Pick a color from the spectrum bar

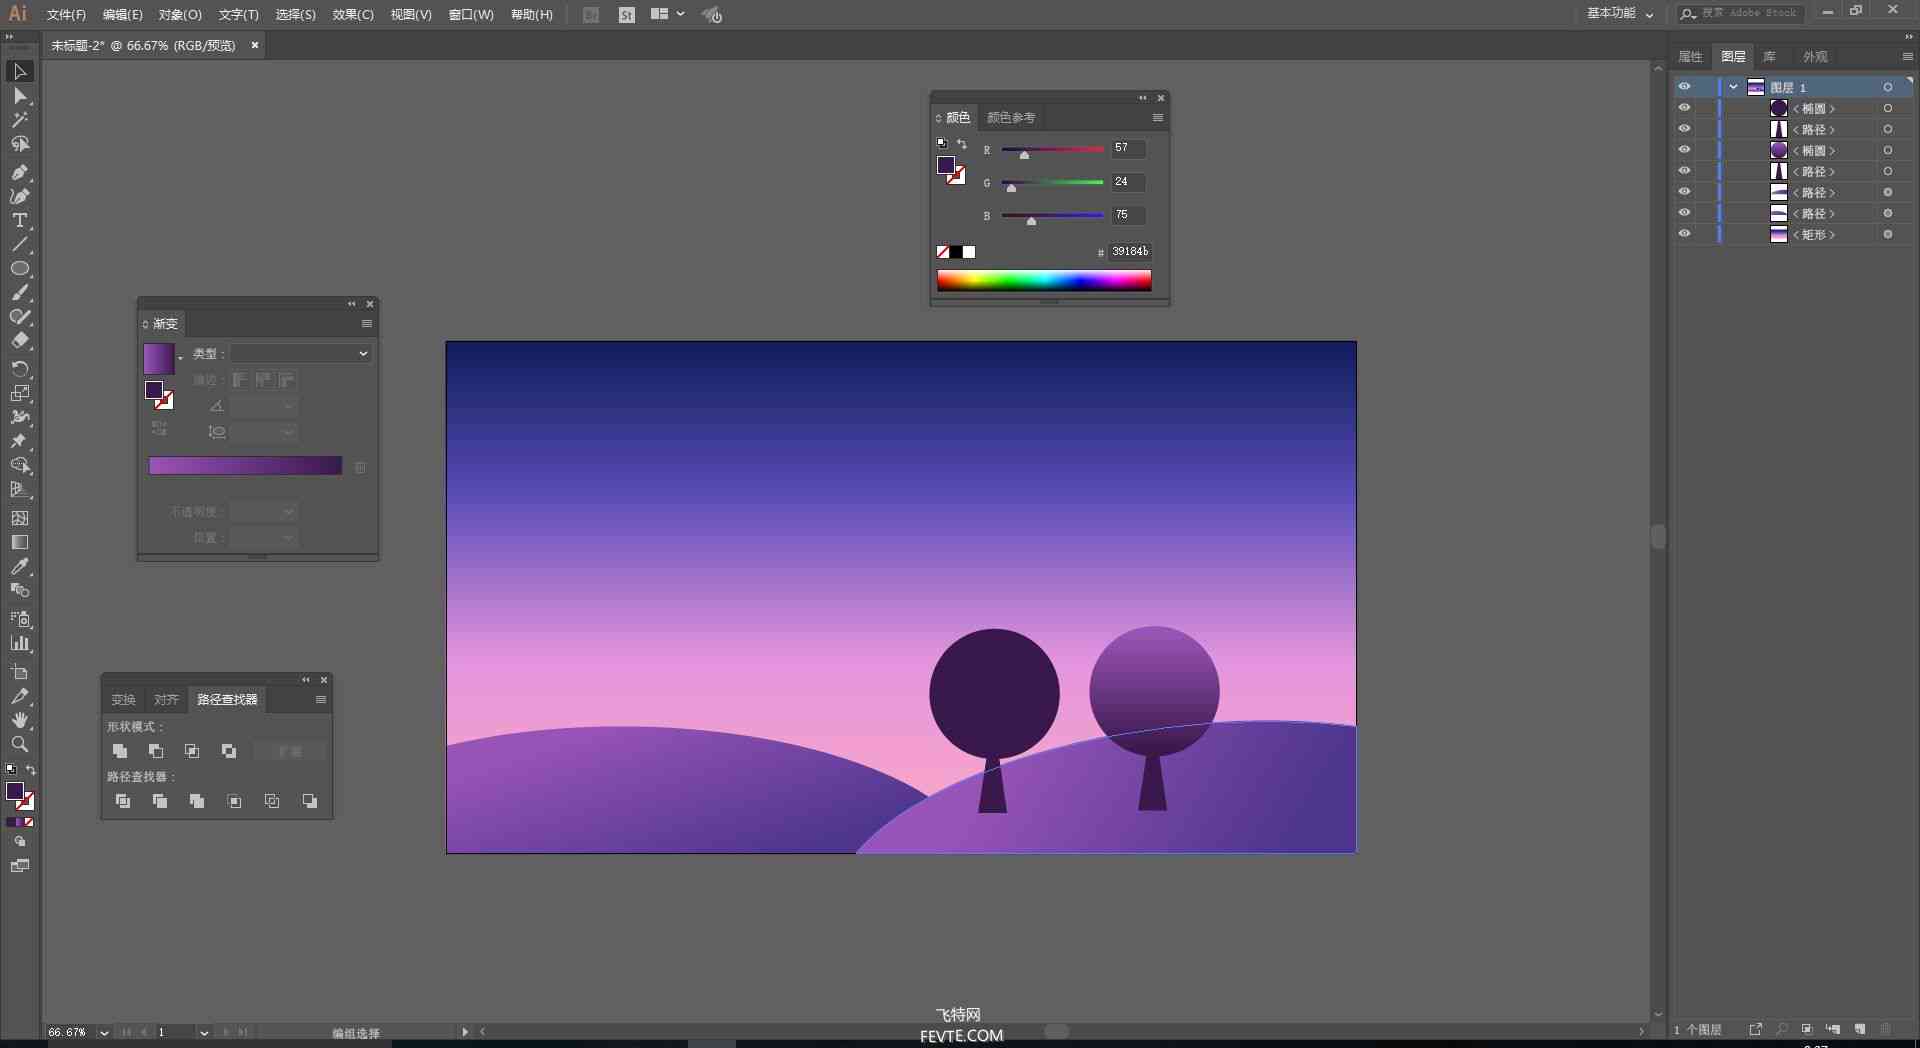click(x=1044, y=280)
